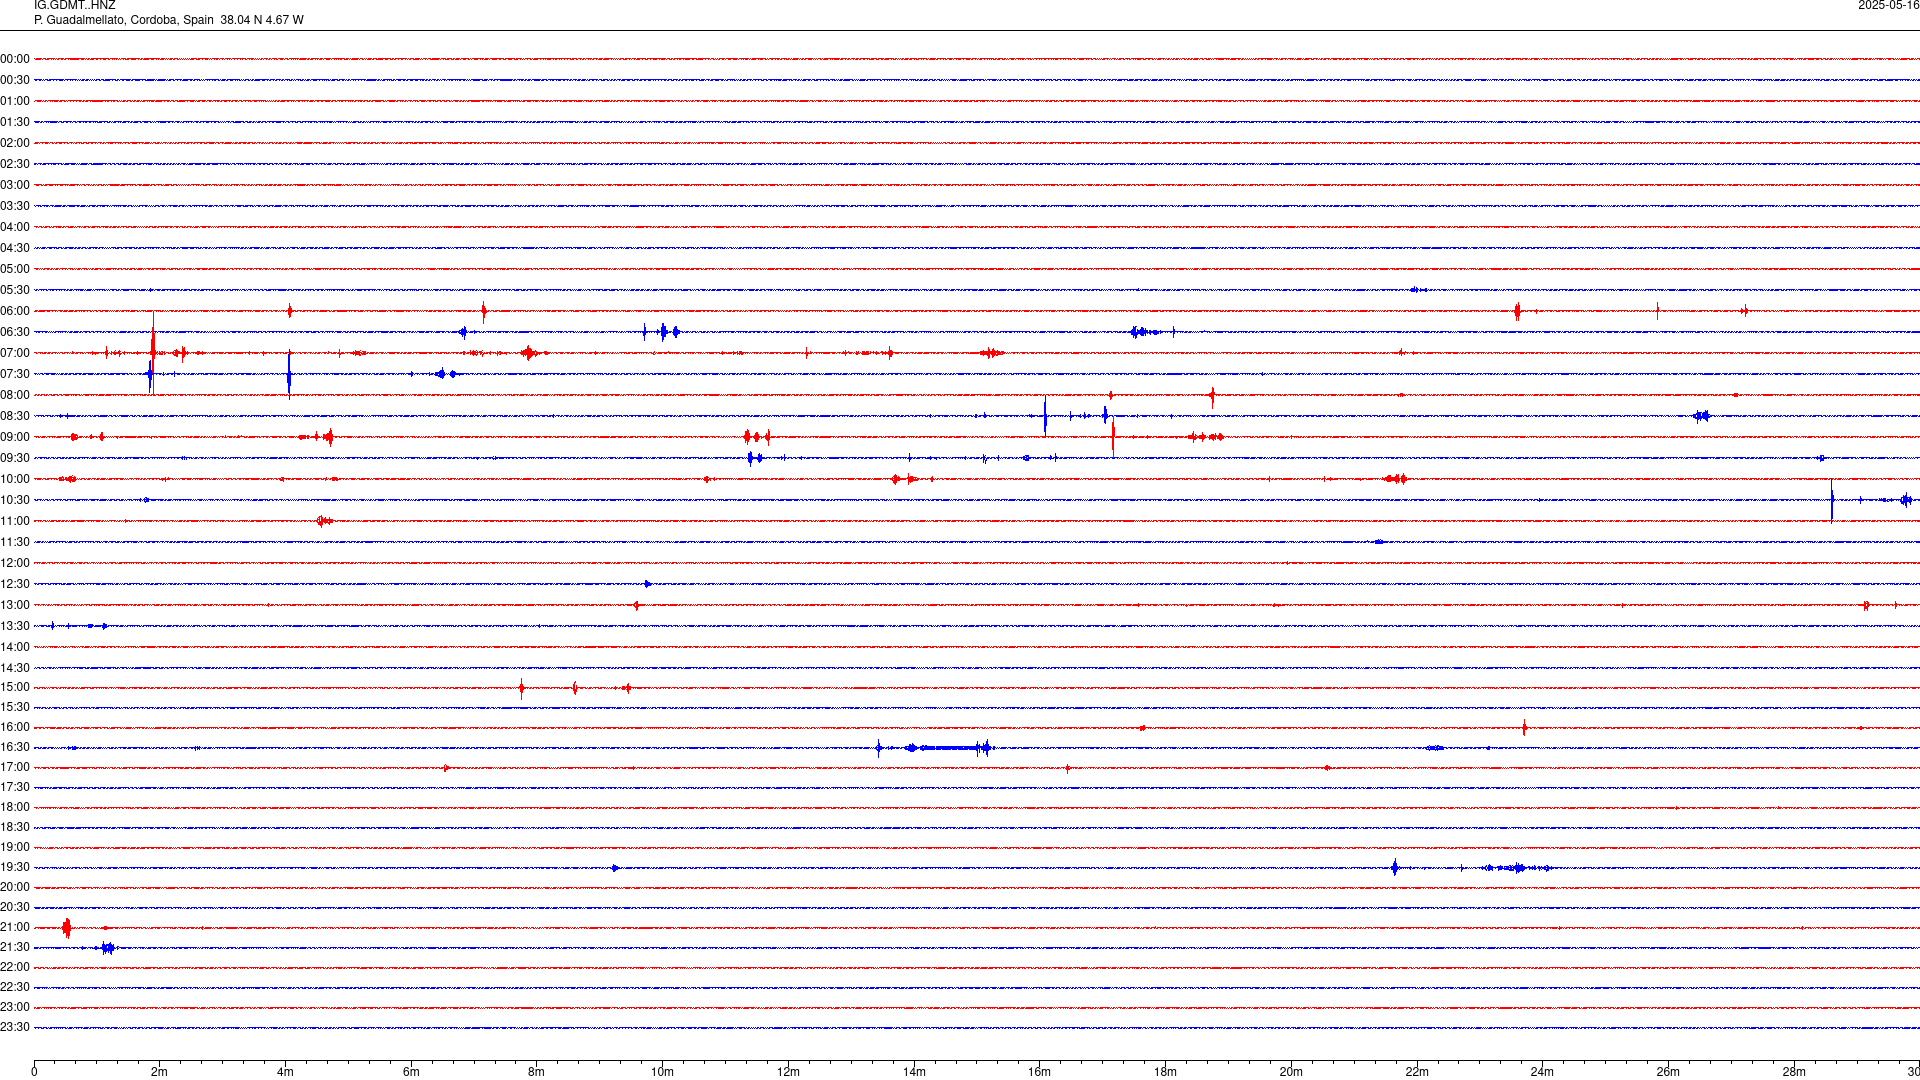Select the 10:00 trace time label

click(15, 479)
